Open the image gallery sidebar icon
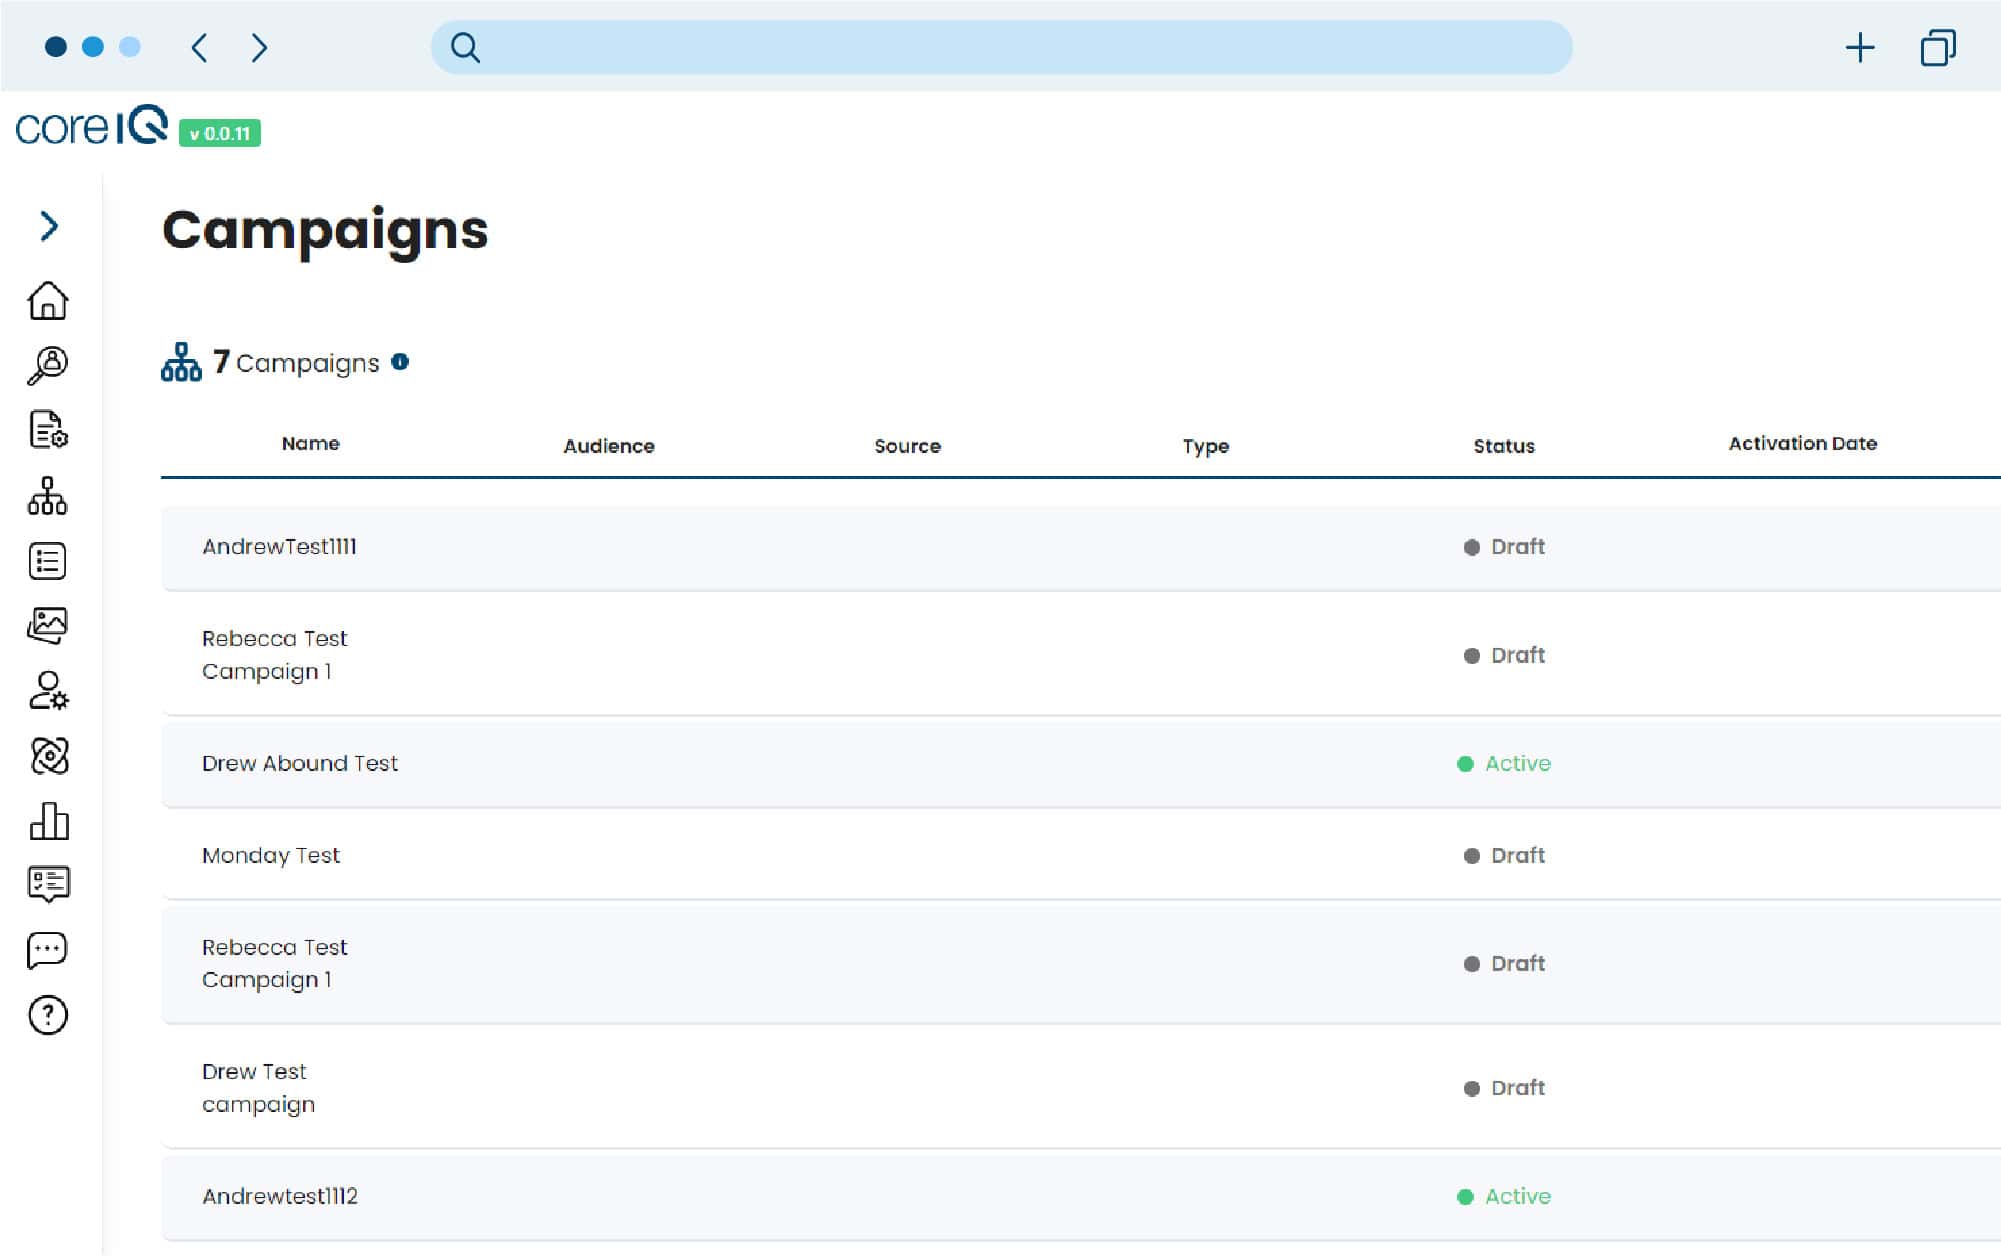 click(47, 626)
